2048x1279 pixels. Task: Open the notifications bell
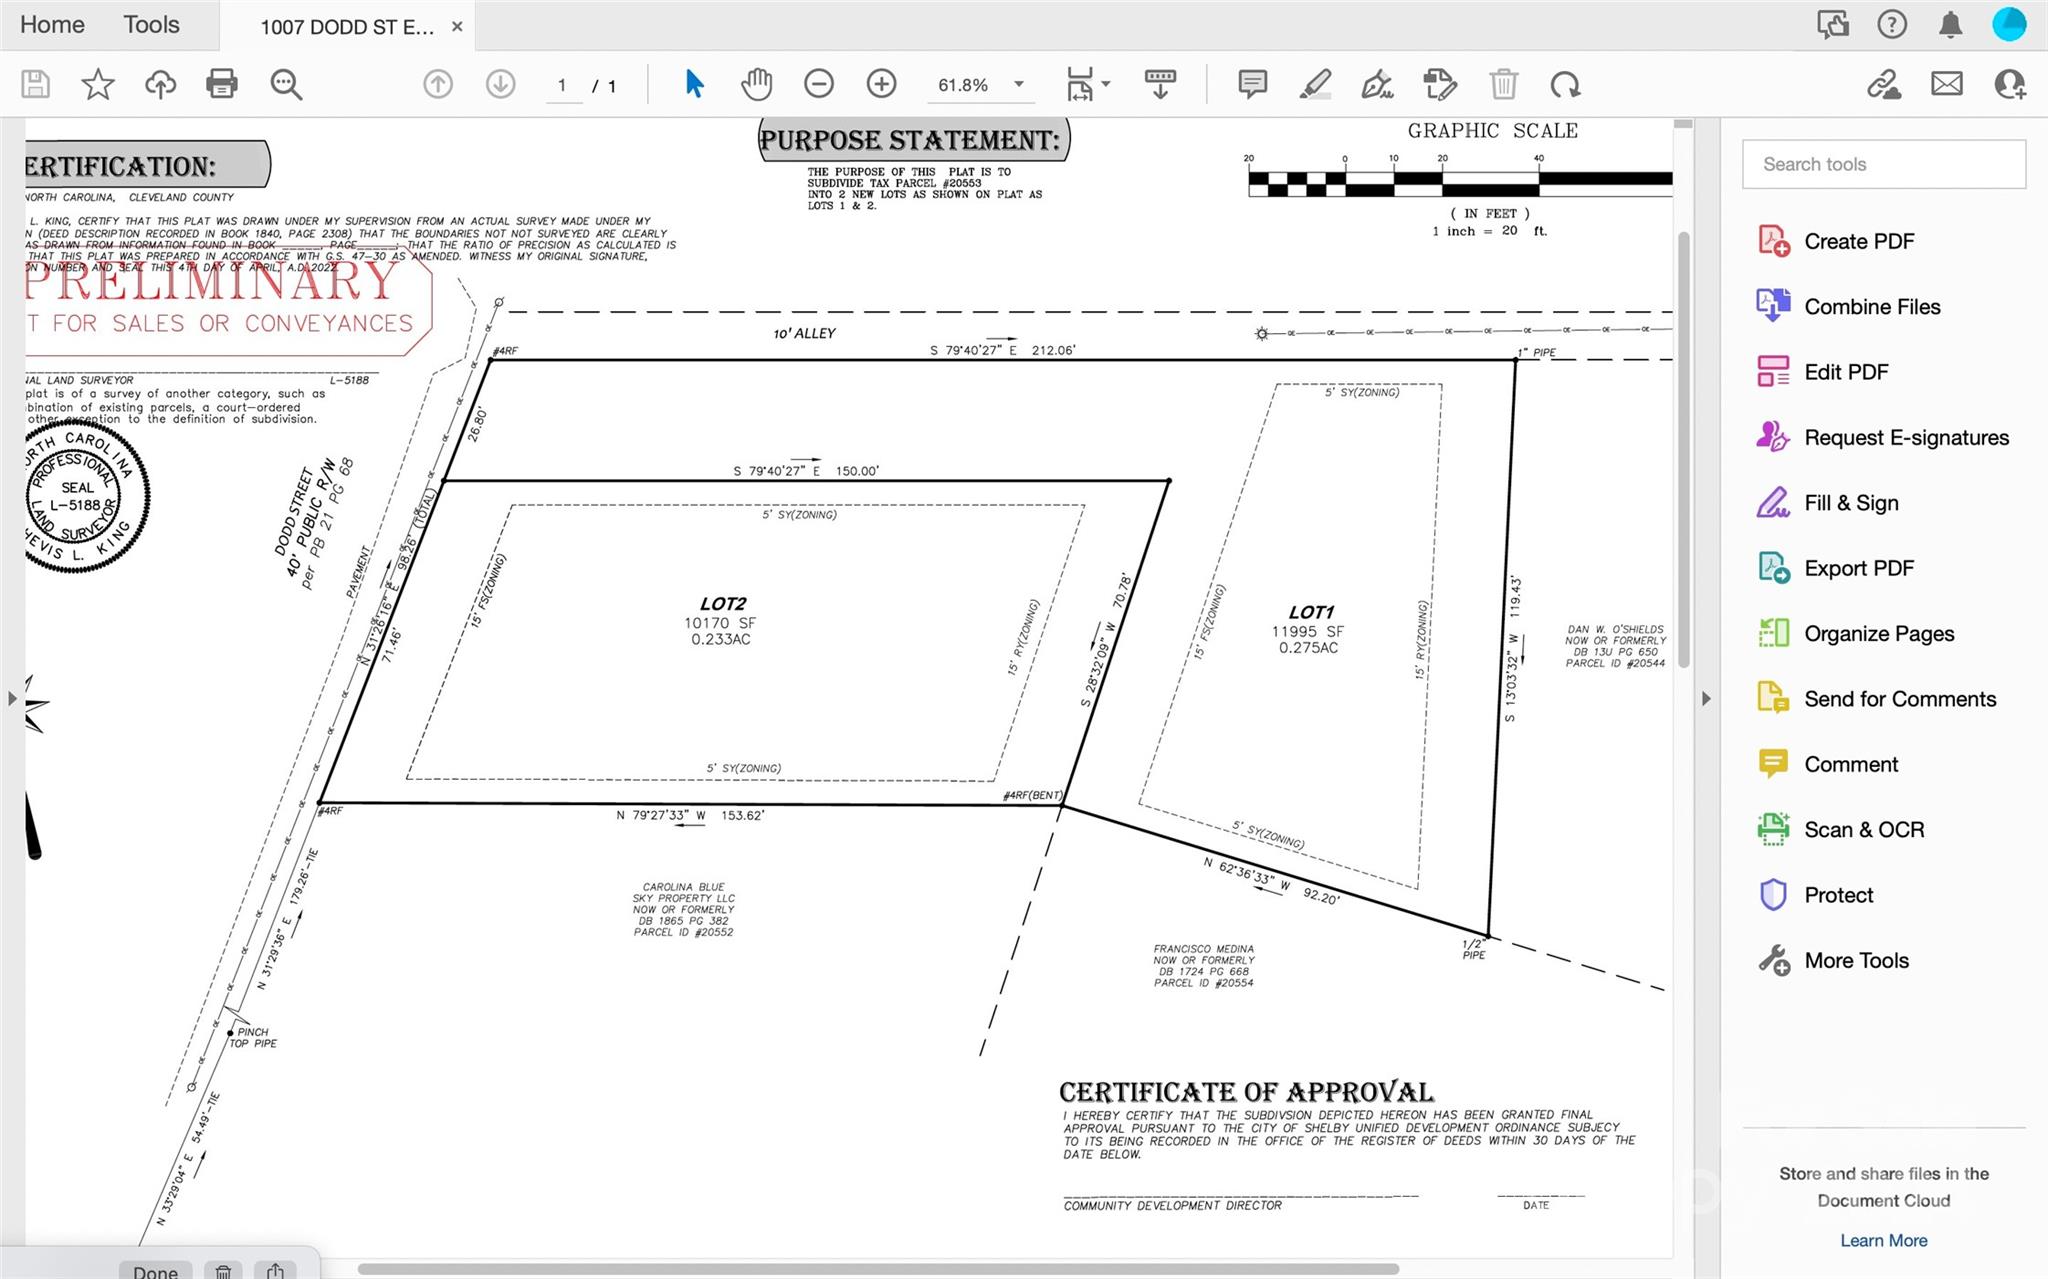pos(1949,24)
